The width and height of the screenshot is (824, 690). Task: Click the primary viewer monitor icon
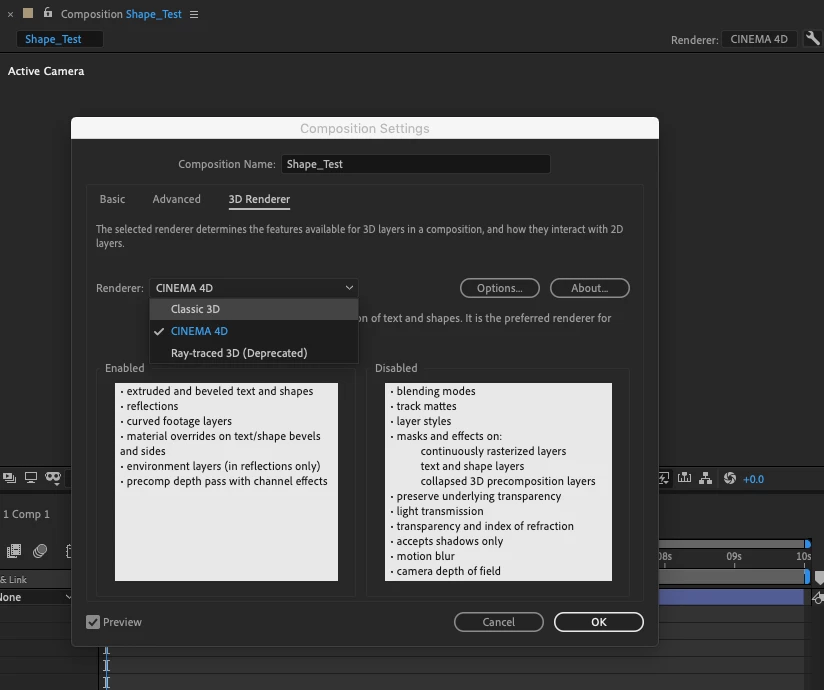(x=31, y=478)
